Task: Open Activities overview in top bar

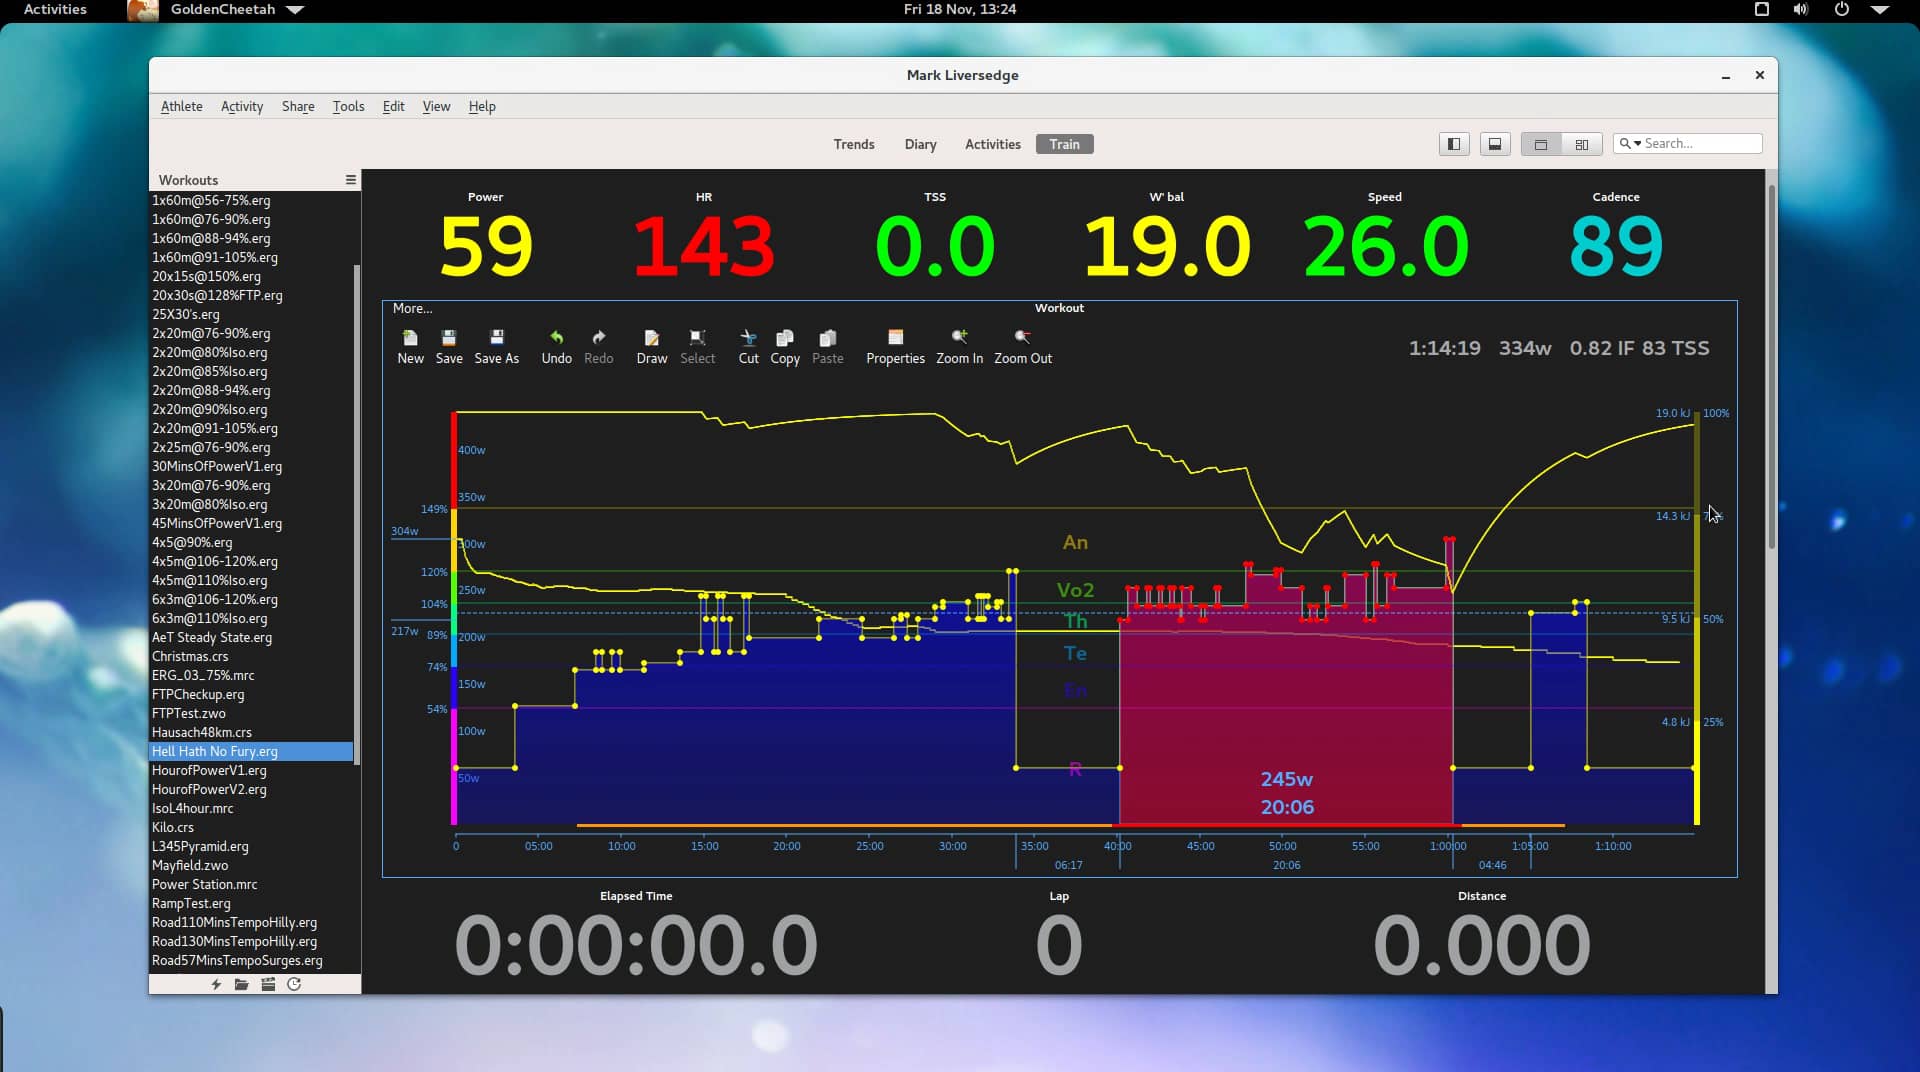Action: pos(55,9)
